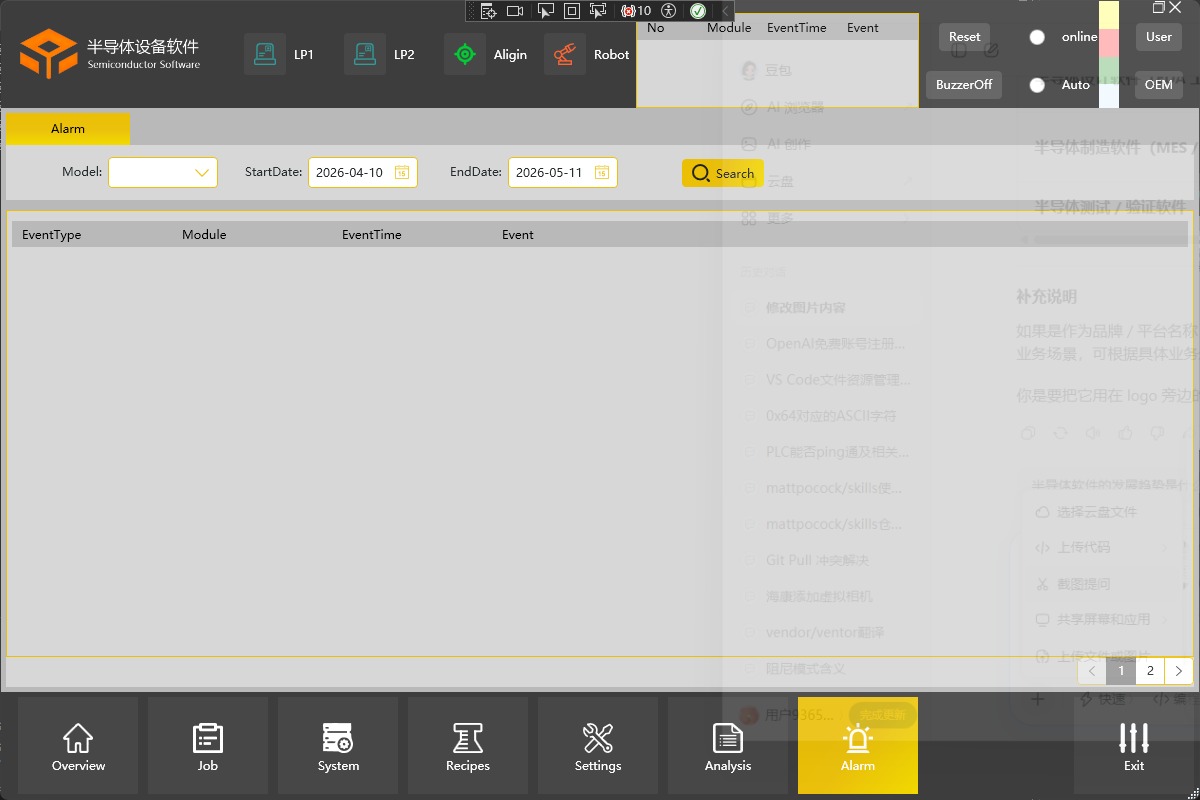The image size is (1200, 800).
Task: Click the EventType column header
Action: (x=52, y=235)
